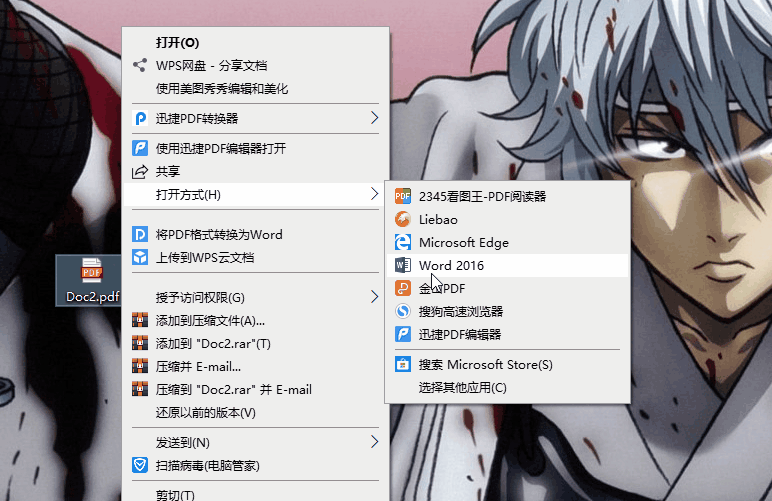The image size is (772, 501).
Task: Click the 2345看图王 PDF reader icon
Action: (x=403, y=196)
